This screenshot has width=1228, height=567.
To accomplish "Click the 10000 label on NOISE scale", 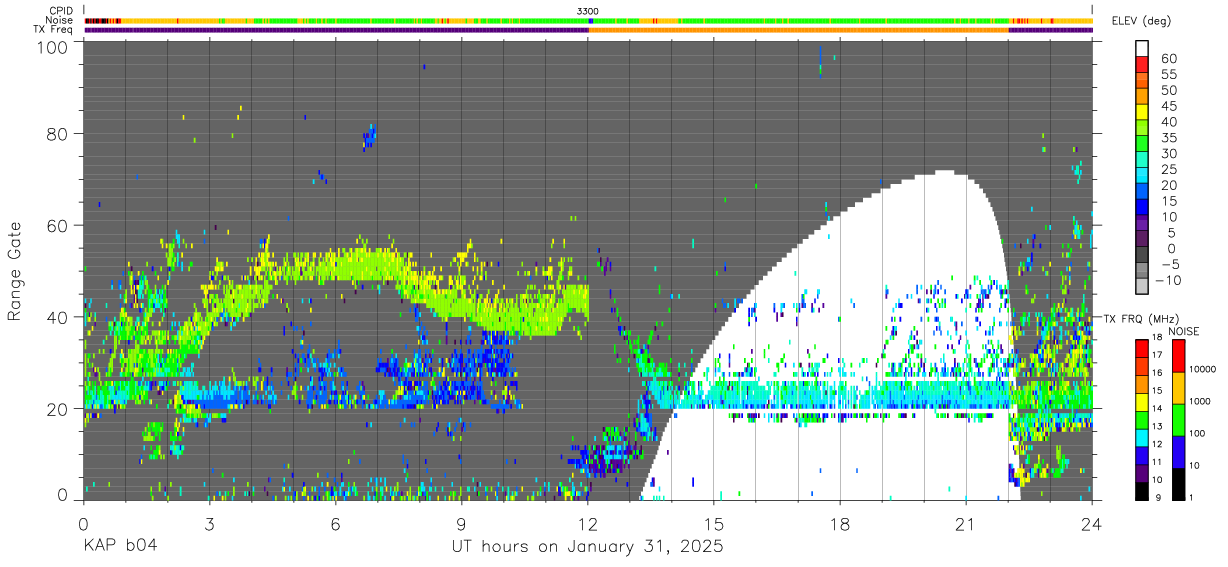I will 1203,371.
